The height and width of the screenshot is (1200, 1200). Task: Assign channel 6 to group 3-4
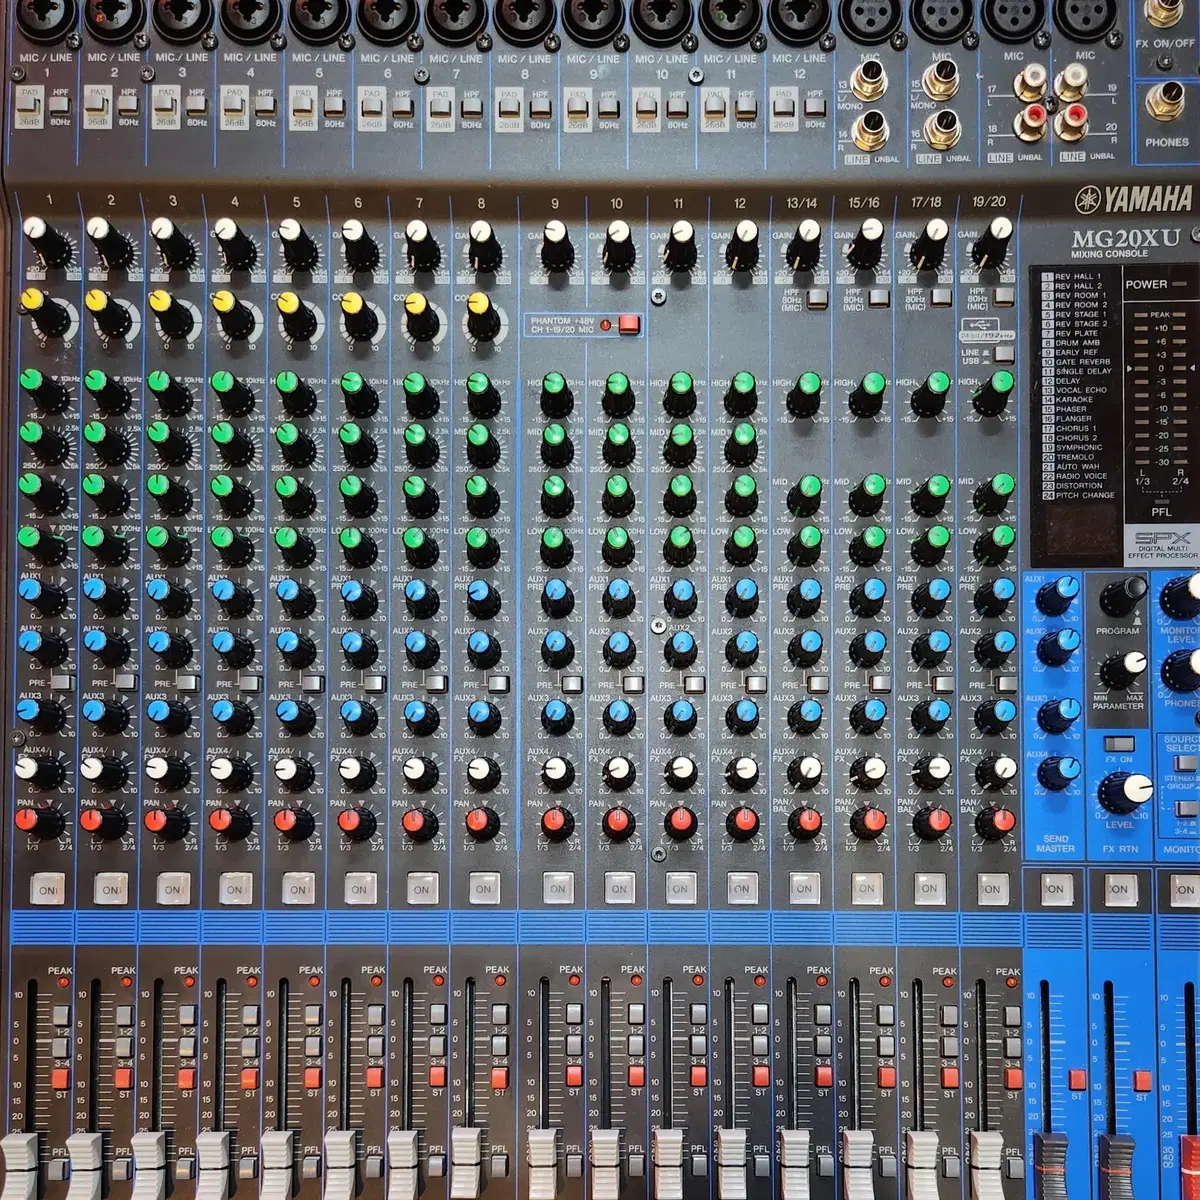tap(374, 1046)
